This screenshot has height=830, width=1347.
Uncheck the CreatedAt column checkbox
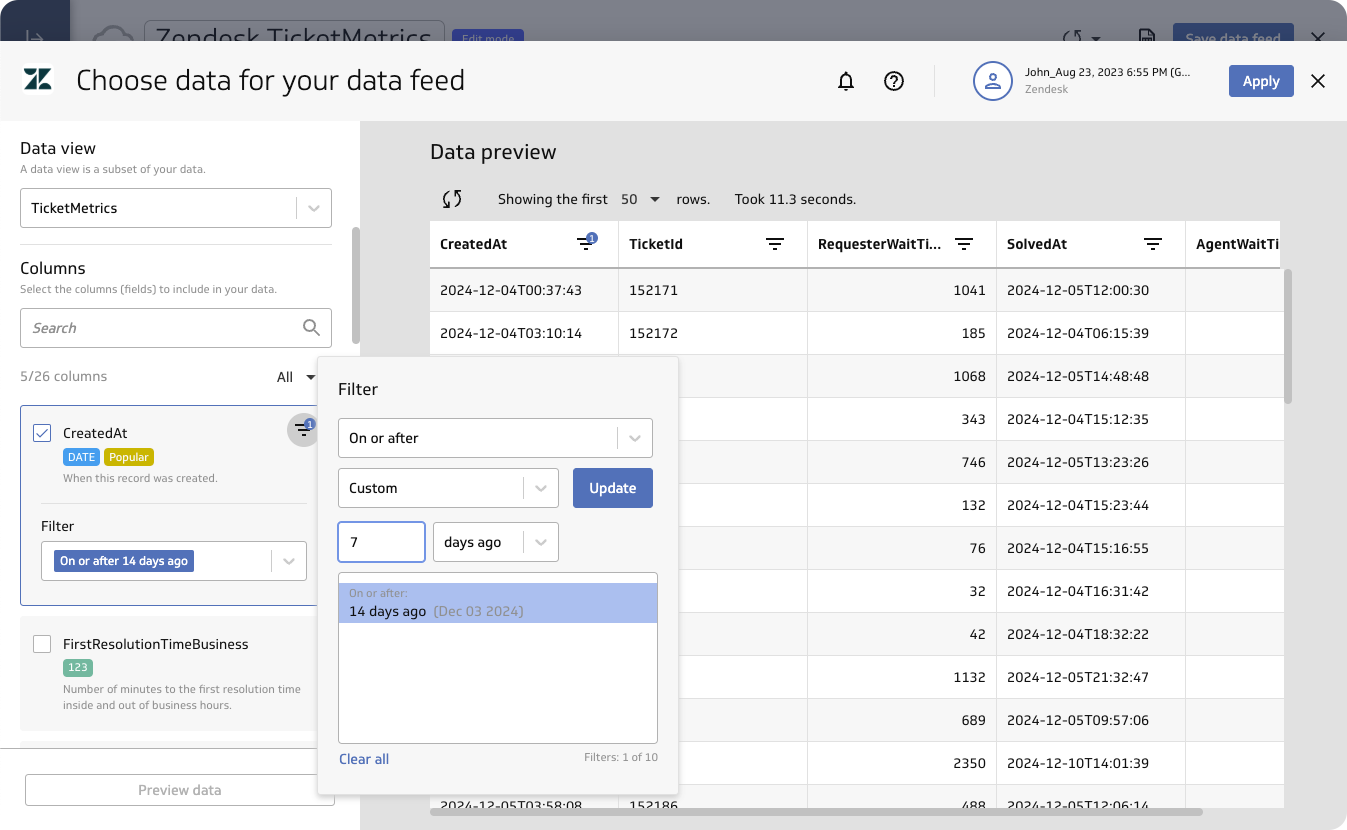click(x=42, y=433)
